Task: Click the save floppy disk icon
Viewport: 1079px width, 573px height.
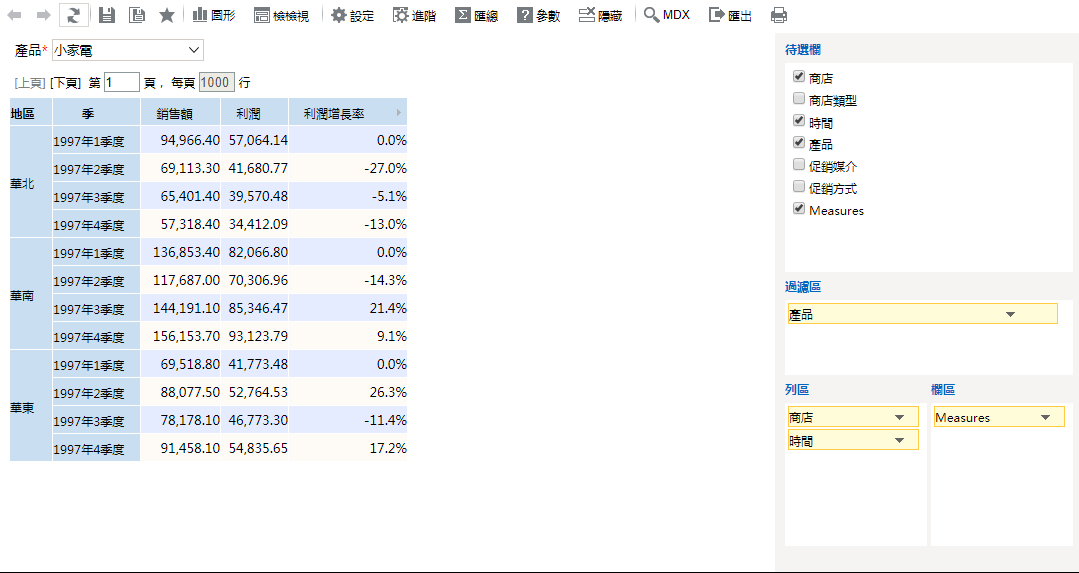Action: tap(107, 15)
